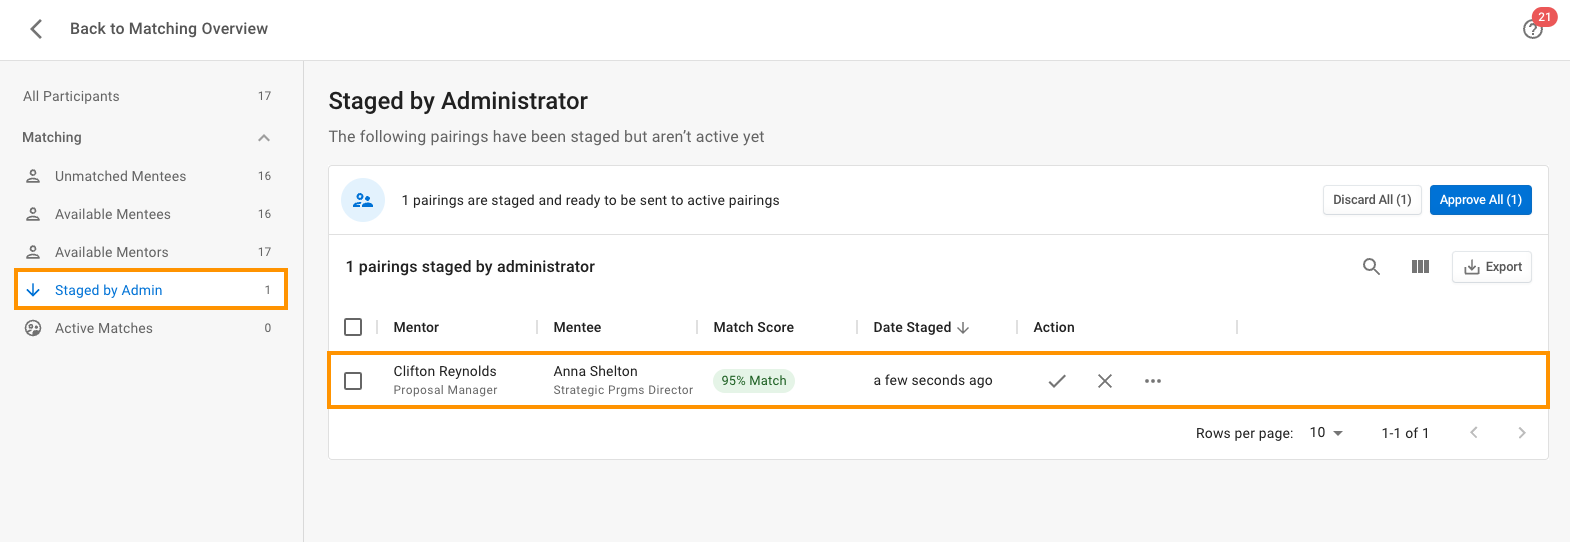
Task: Open the help question mark icon
Action: pyautogui.click(x=1532, y=30)
